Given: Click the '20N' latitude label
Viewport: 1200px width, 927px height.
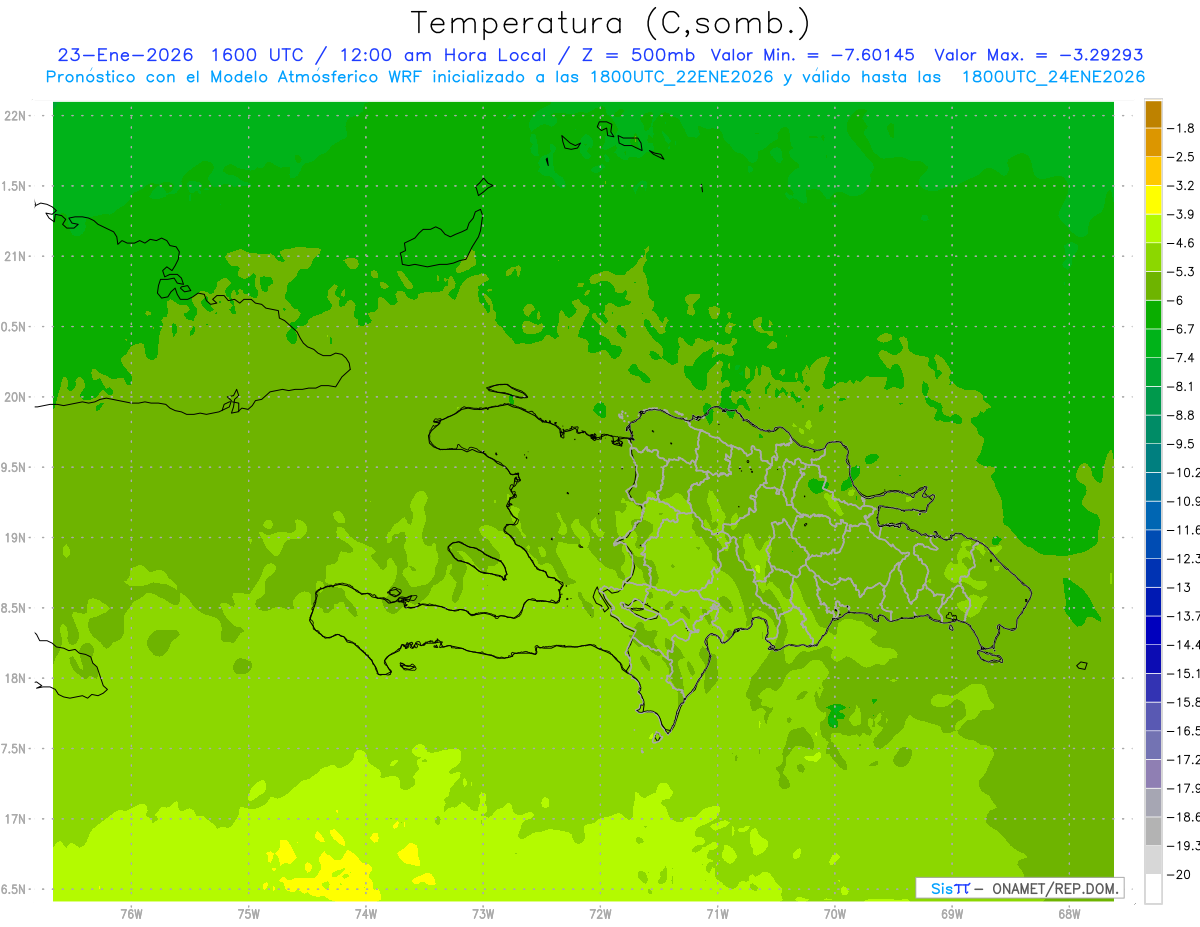Looking at the screenshot, I should (x=16, y=397).
